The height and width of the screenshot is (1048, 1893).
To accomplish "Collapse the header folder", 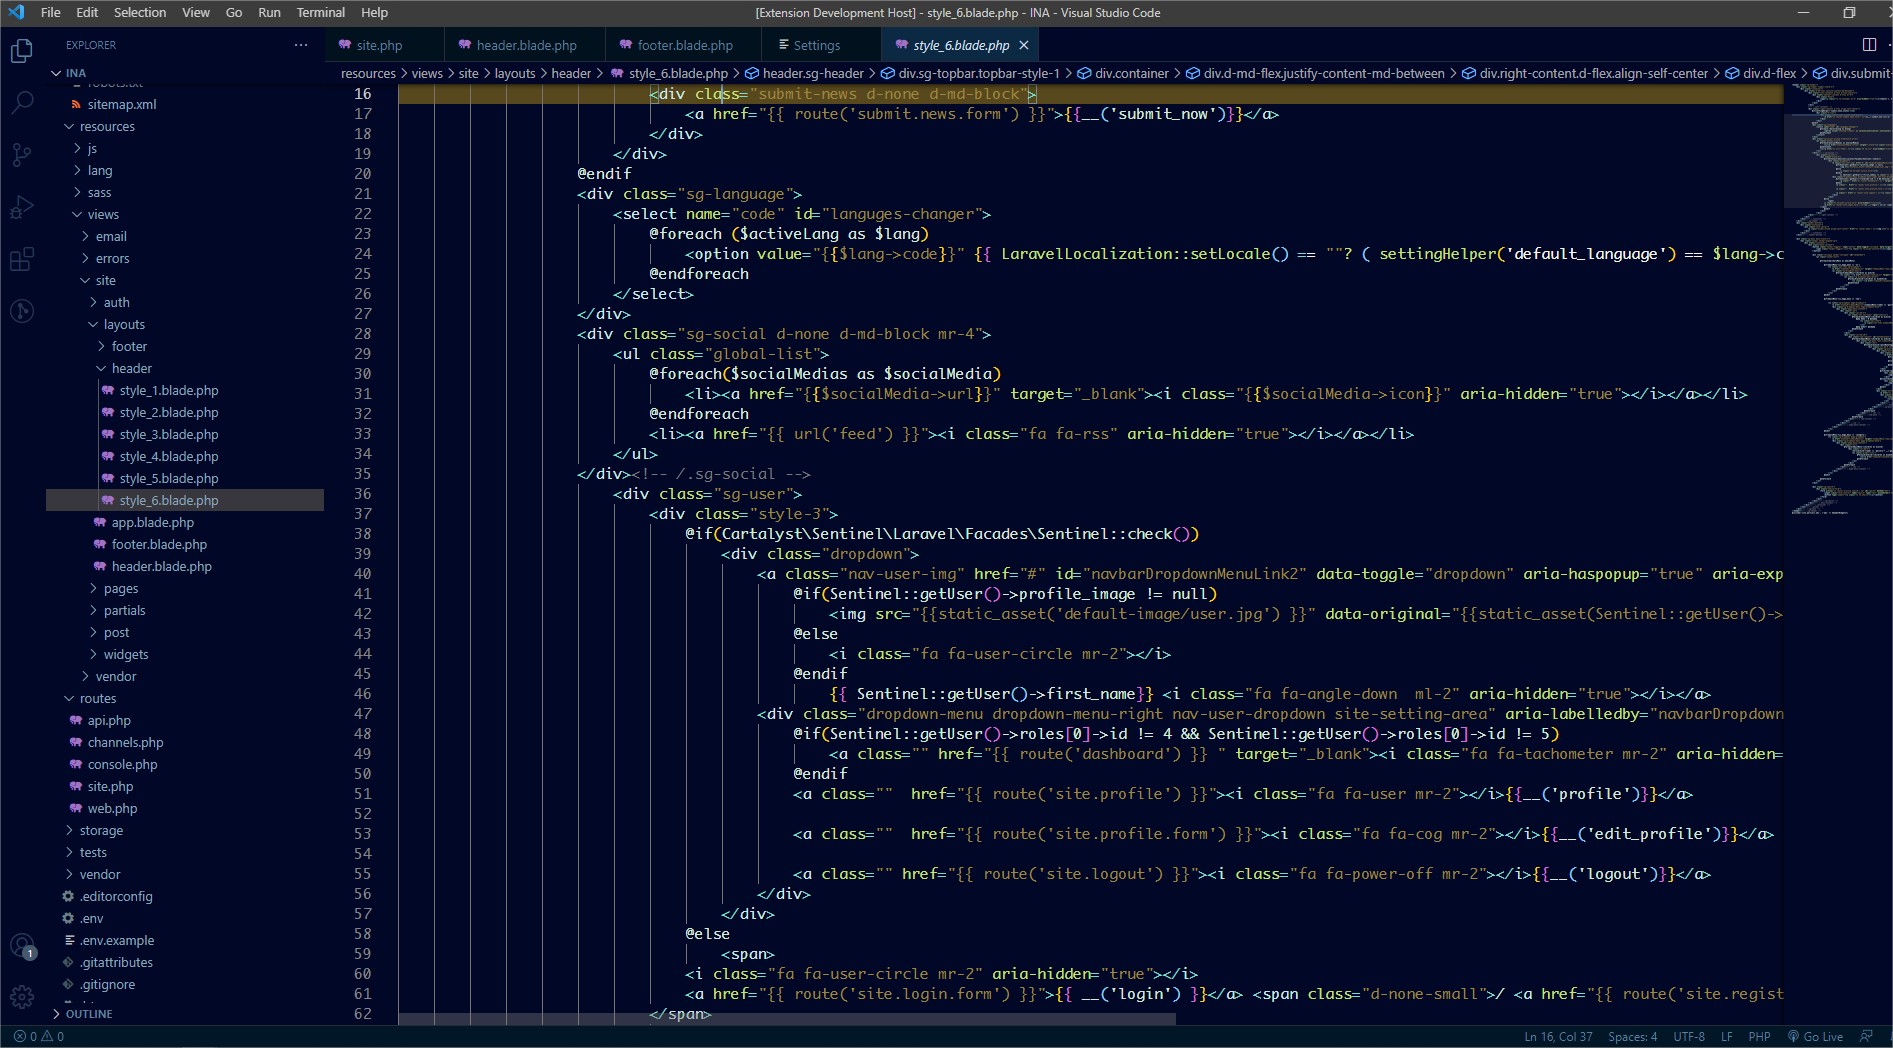I will (132, 368).
